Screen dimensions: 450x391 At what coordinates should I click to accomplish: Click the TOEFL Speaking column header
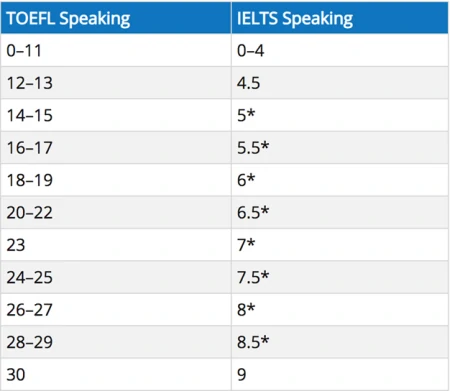tap(116, 18)
